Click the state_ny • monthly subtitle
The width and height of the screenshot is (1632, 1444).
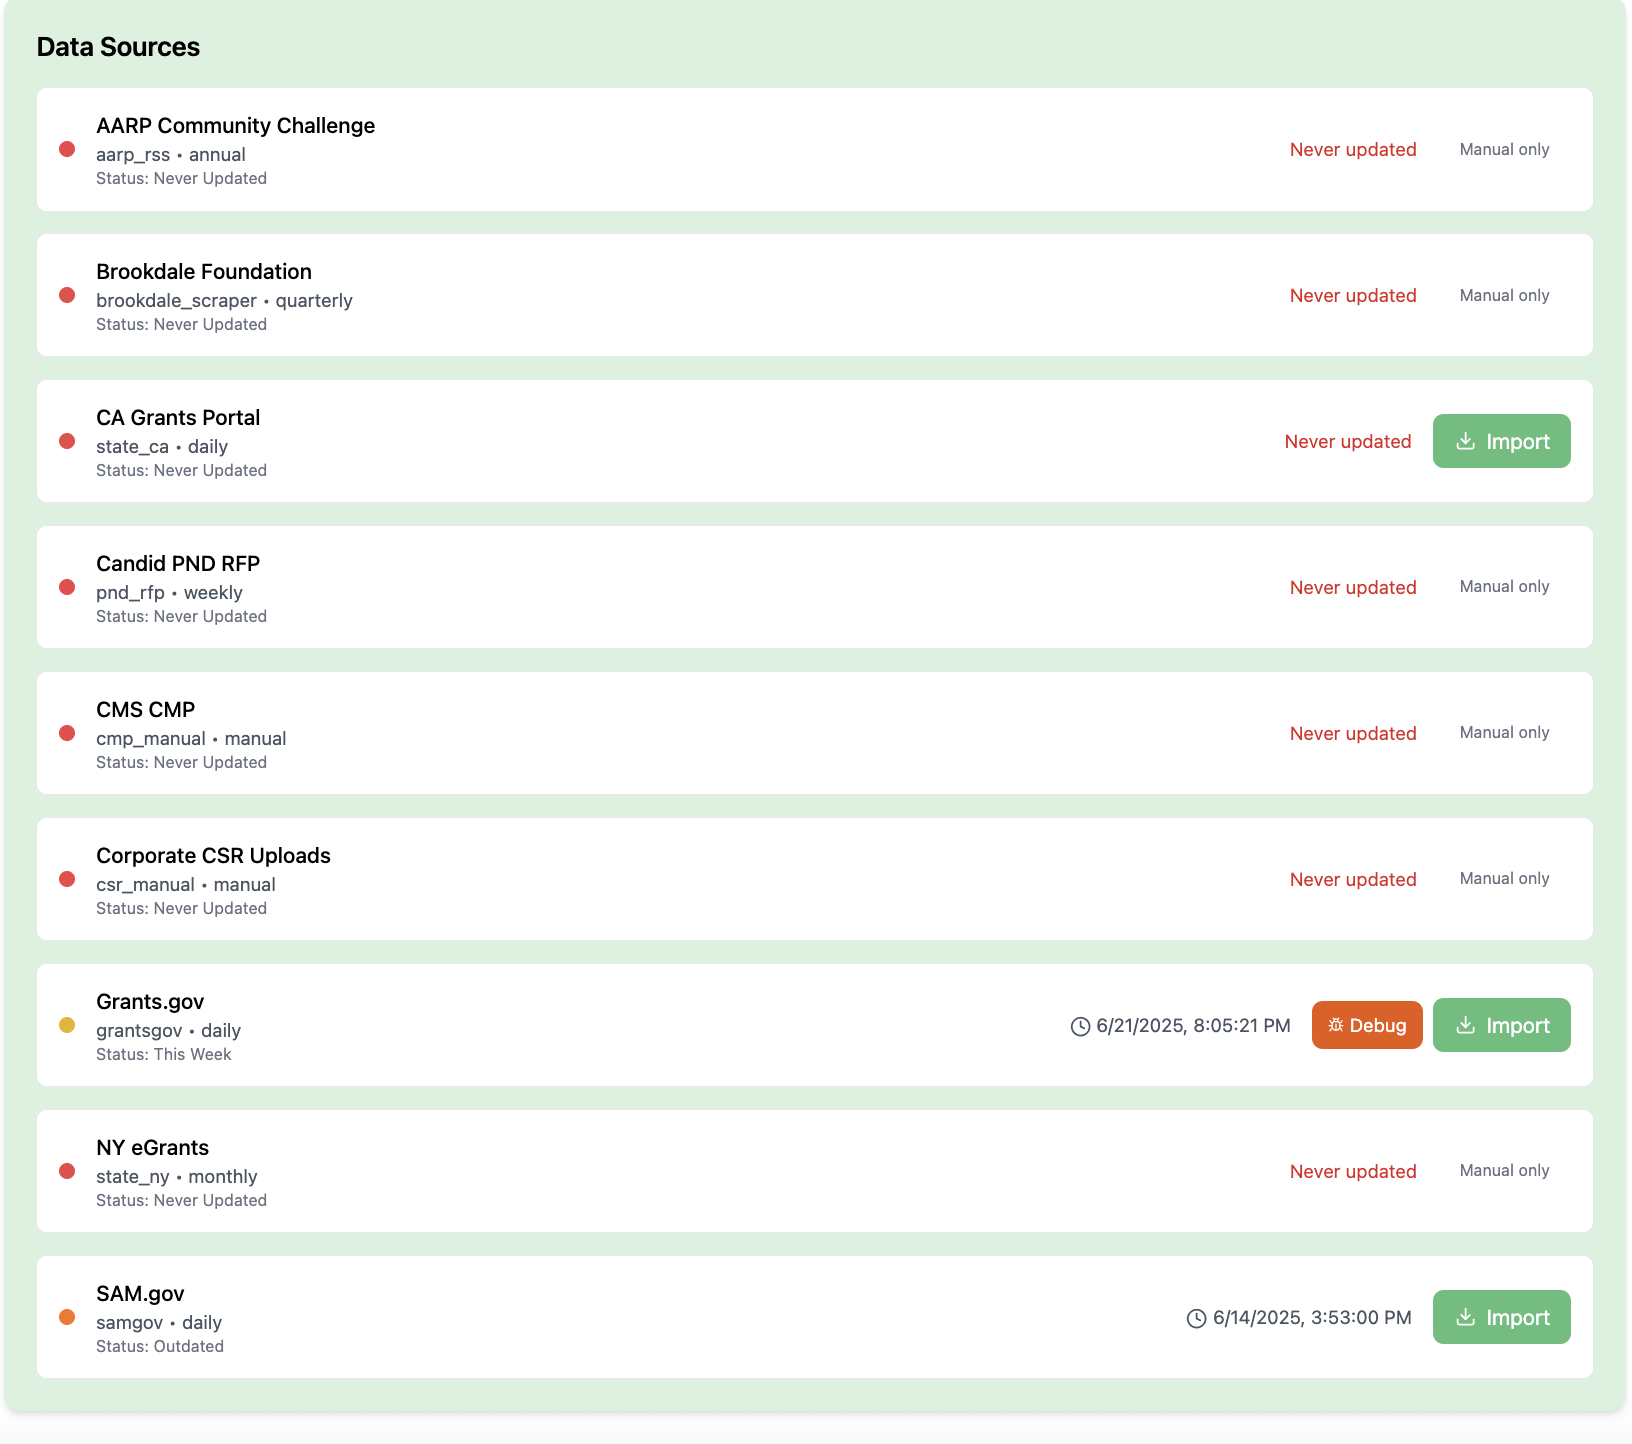click(x=177, y=1176)
